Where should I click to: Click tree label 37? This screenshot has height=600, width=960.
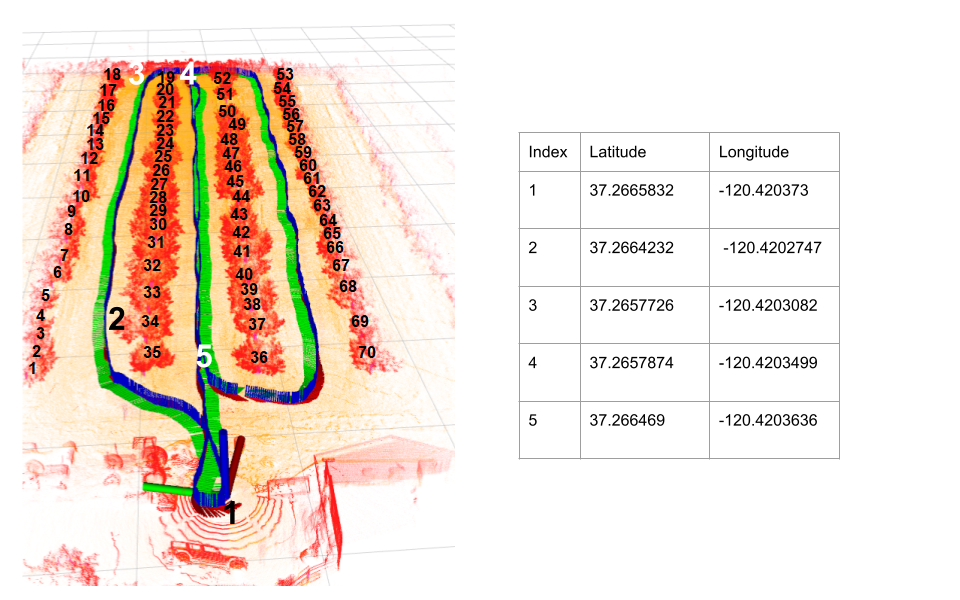coord(257,324)
